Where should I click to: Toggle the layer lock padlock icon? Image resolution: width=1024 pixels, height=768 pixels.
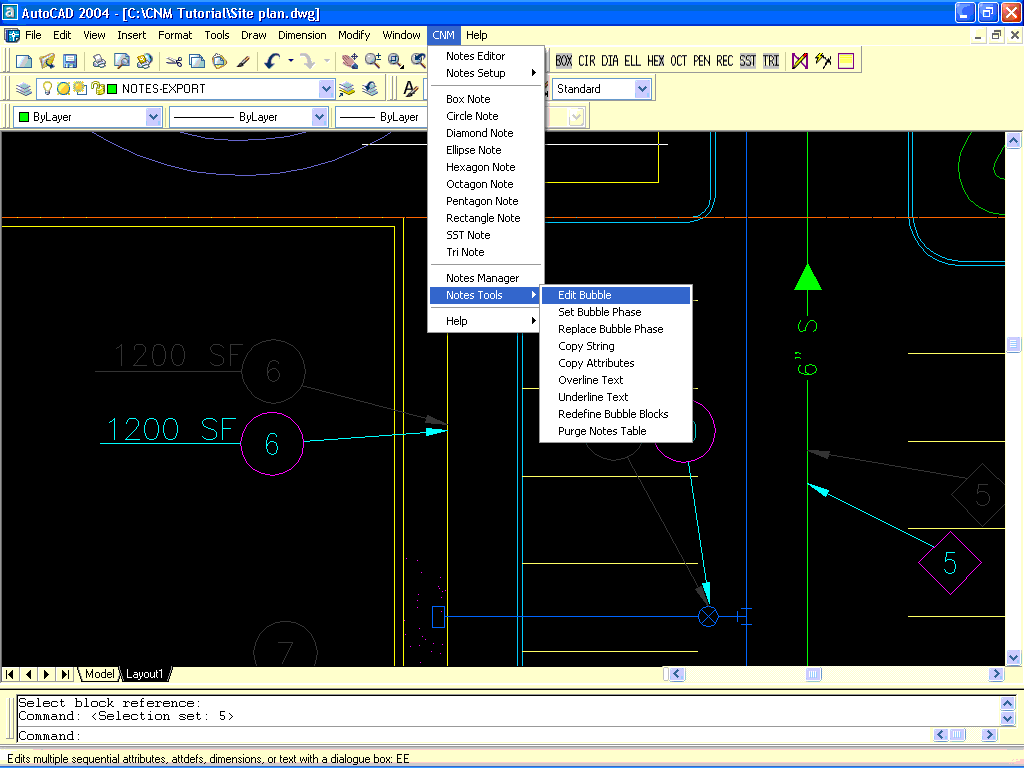tap(97, 89)
